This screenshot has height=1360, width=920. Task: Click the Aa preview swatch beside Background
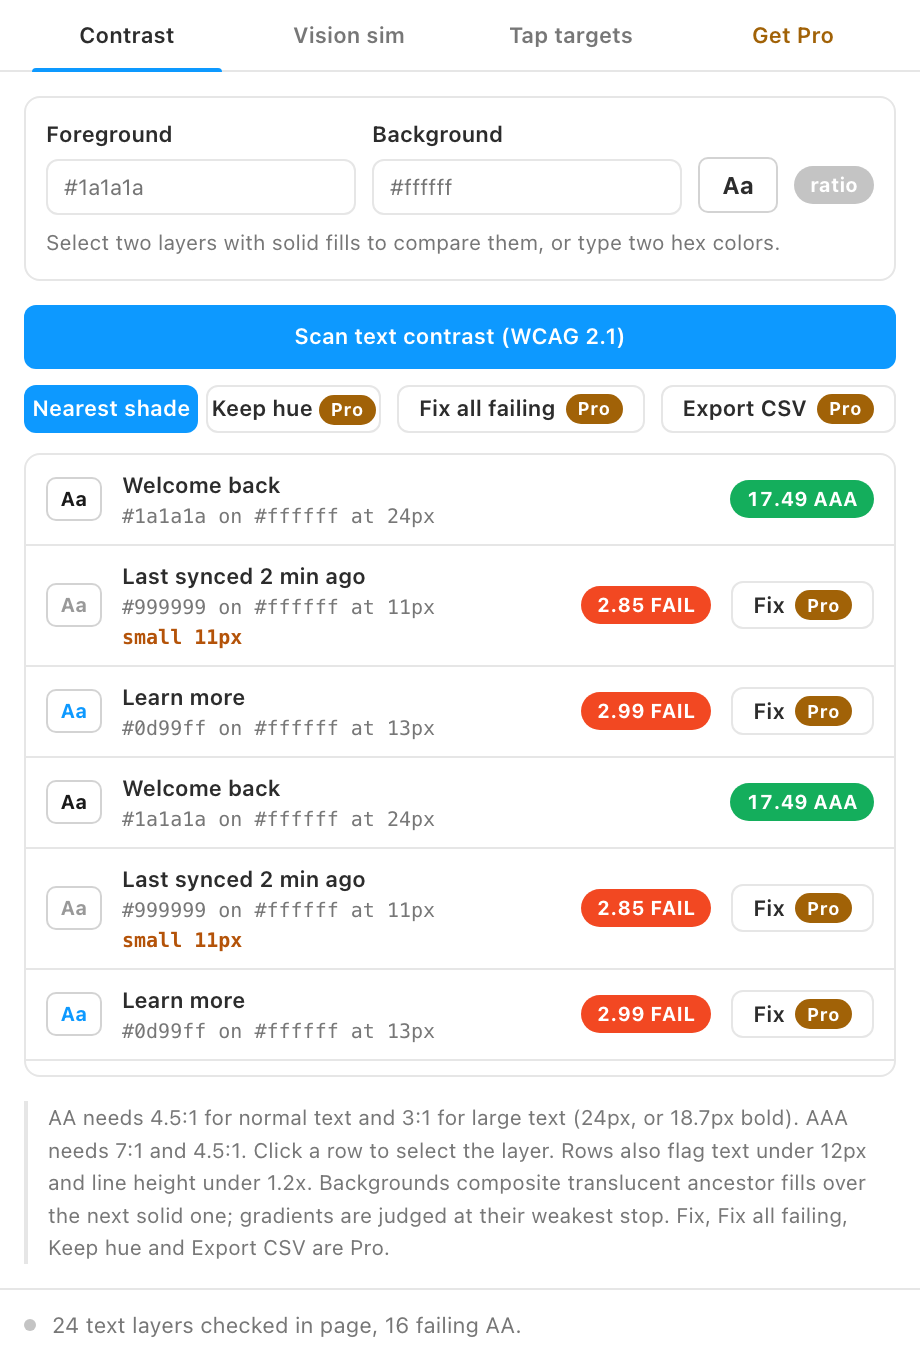[x=738, y=186]
